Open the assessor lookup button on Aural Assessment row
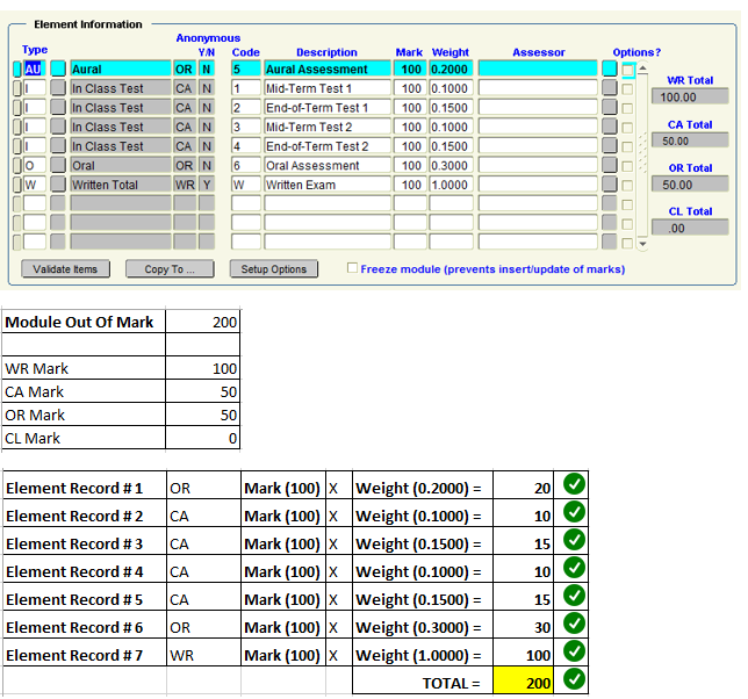 (609, 69)
